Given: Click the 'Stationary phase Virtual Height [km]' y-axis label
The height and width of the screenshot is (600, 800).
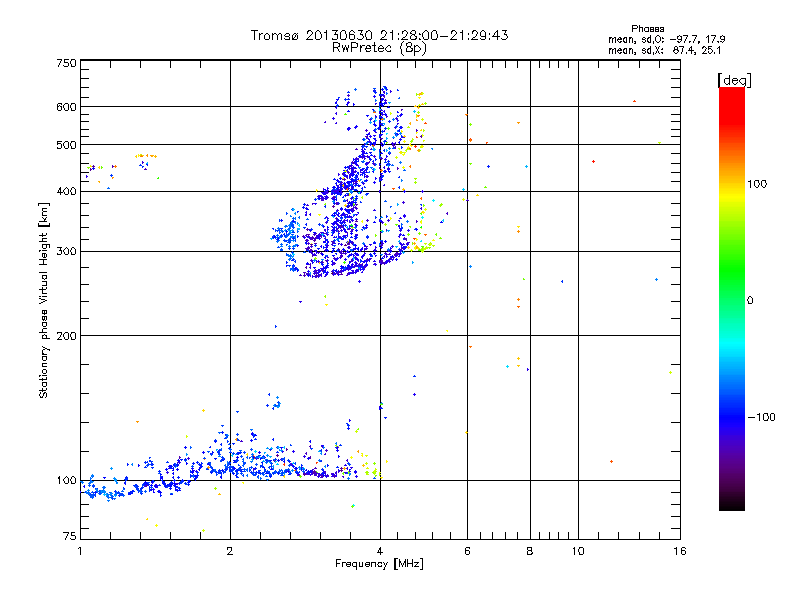Looking at the screenshot, I should click(x=44, y=300).
